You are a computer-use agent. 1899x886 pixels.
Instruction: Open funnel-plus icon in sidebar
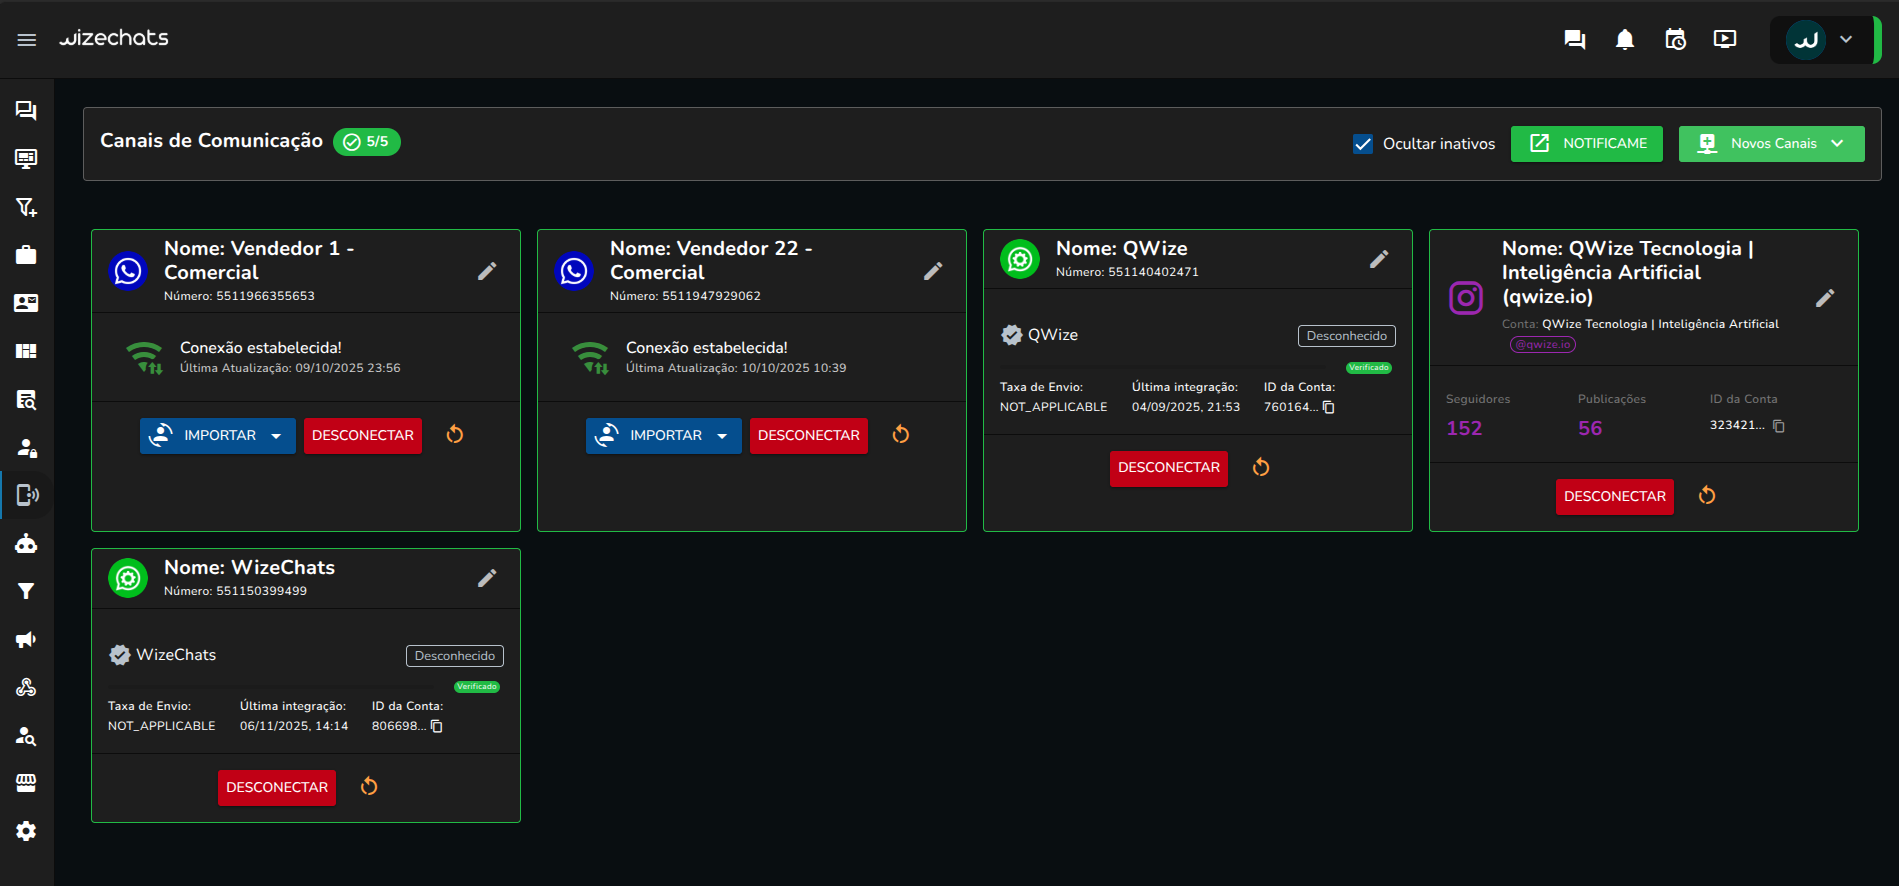pyautogui.click(x=27, y=207)
